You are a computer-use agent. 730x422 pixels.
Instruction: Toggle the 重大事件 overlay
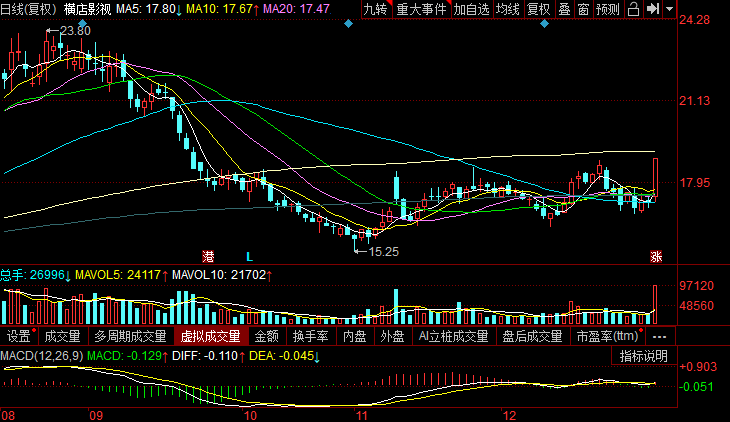coord(421,9)
